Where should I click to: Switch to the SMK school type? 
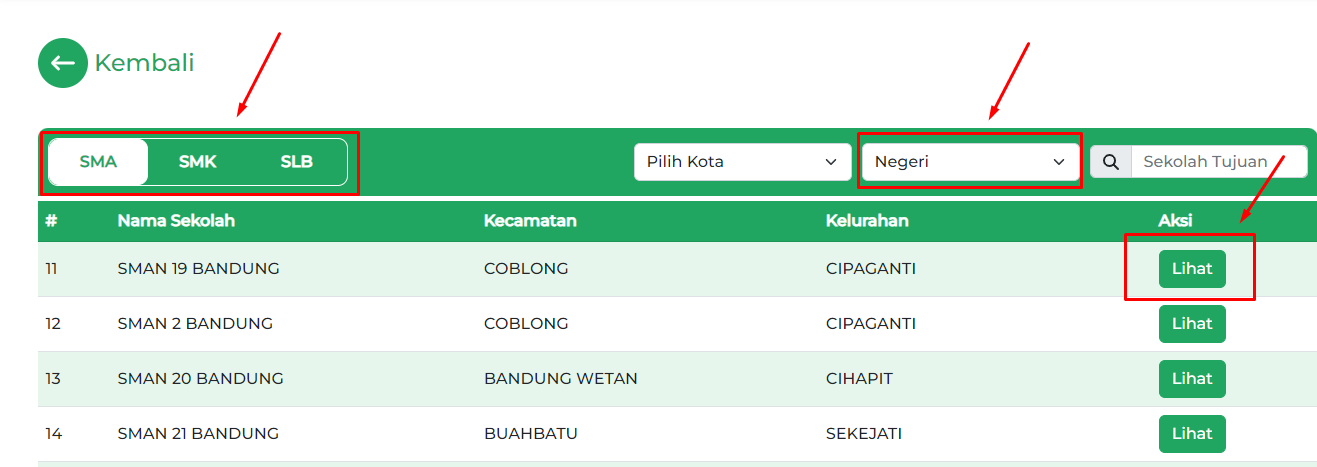[x=197, y=162]
